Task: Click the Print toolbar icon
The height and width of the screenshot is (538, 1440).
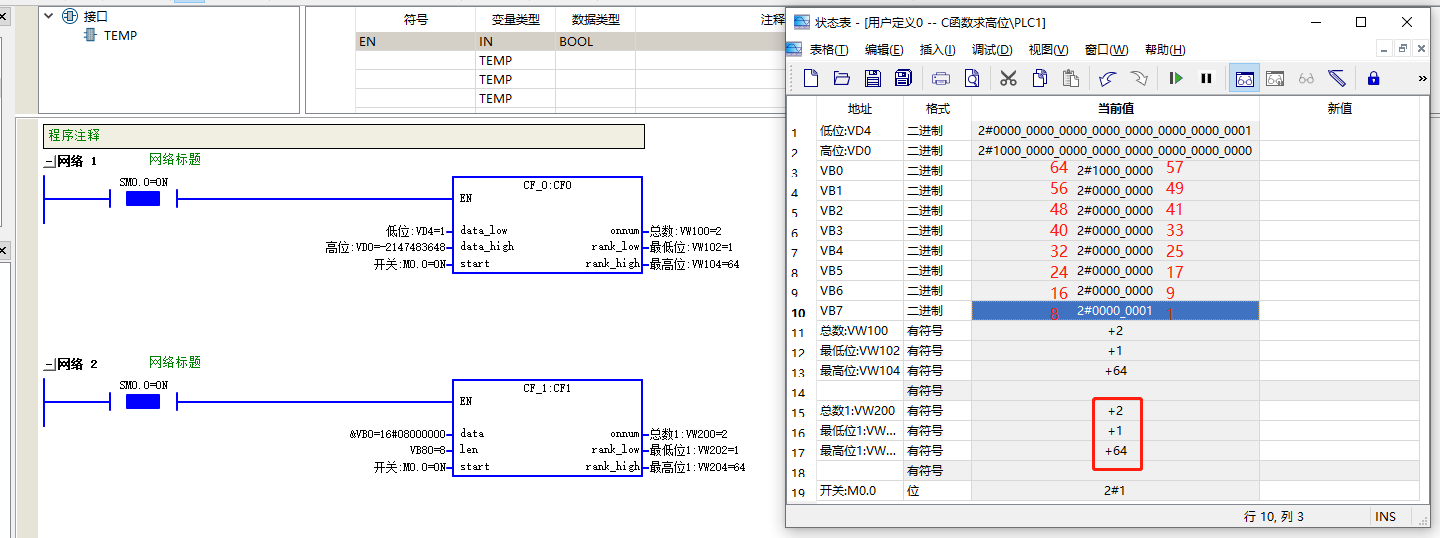Action: pos(941,78)
